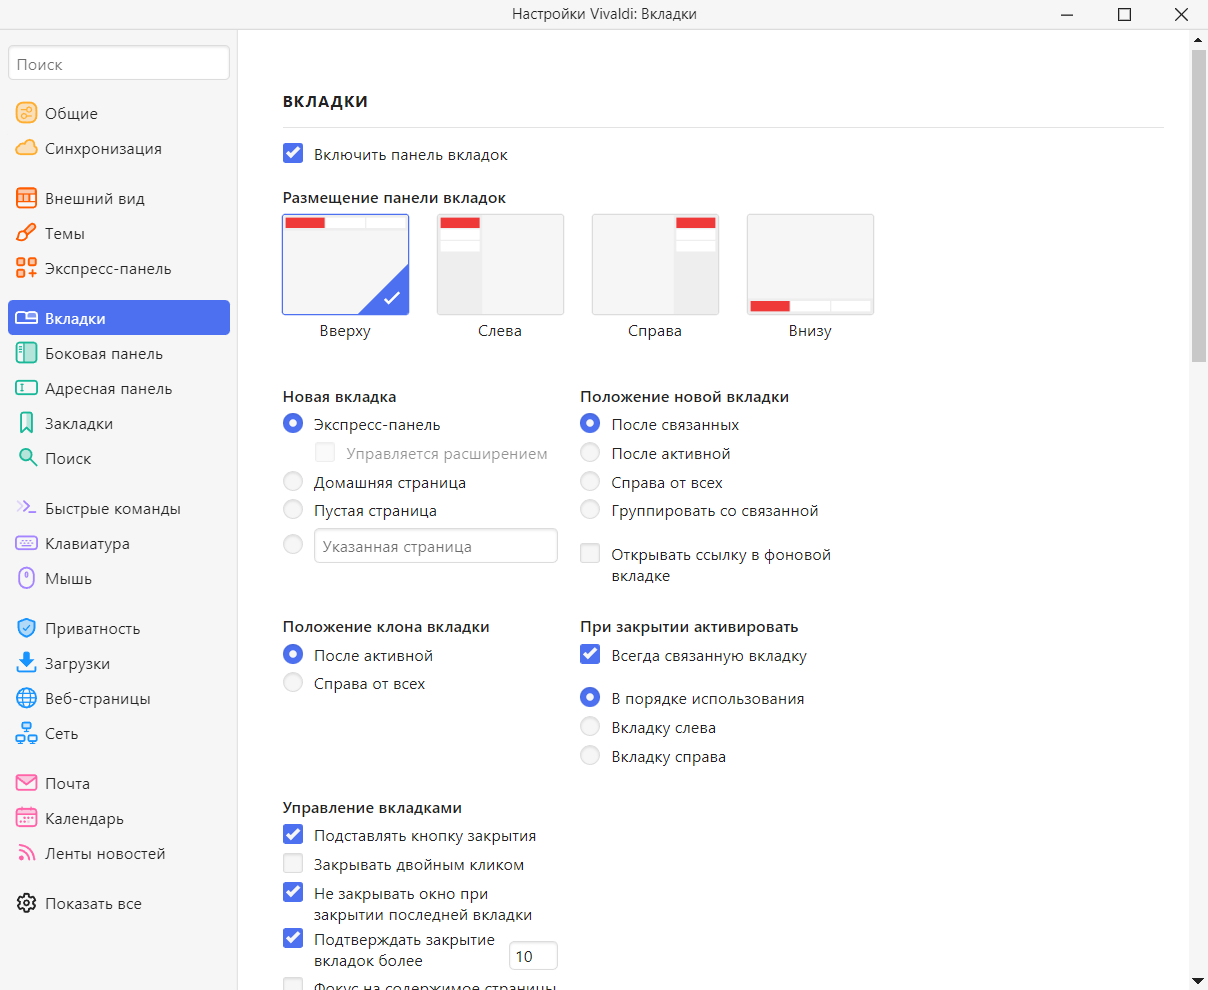
Task: Click the Экспресс-панель grid icon
Action: (26, 268)
